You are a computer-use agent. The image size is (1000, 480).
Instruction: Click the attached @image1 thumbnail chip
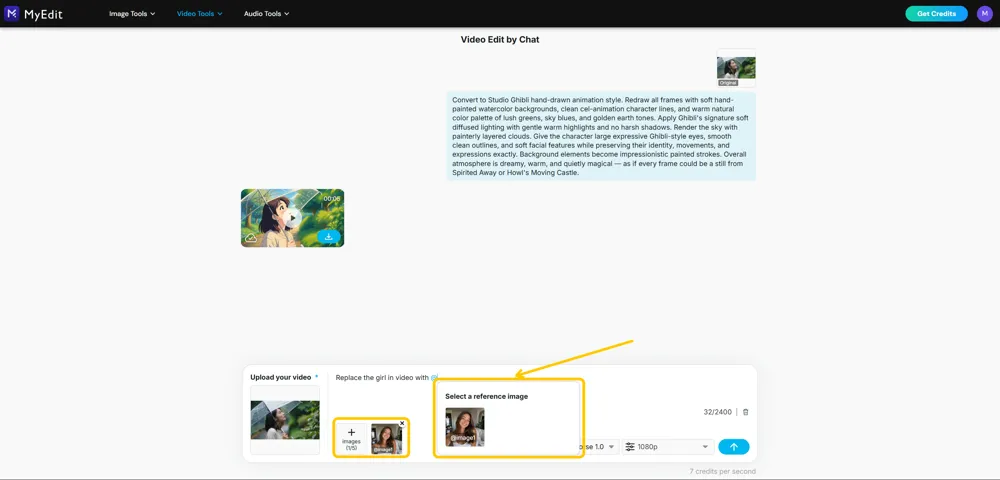386,439
